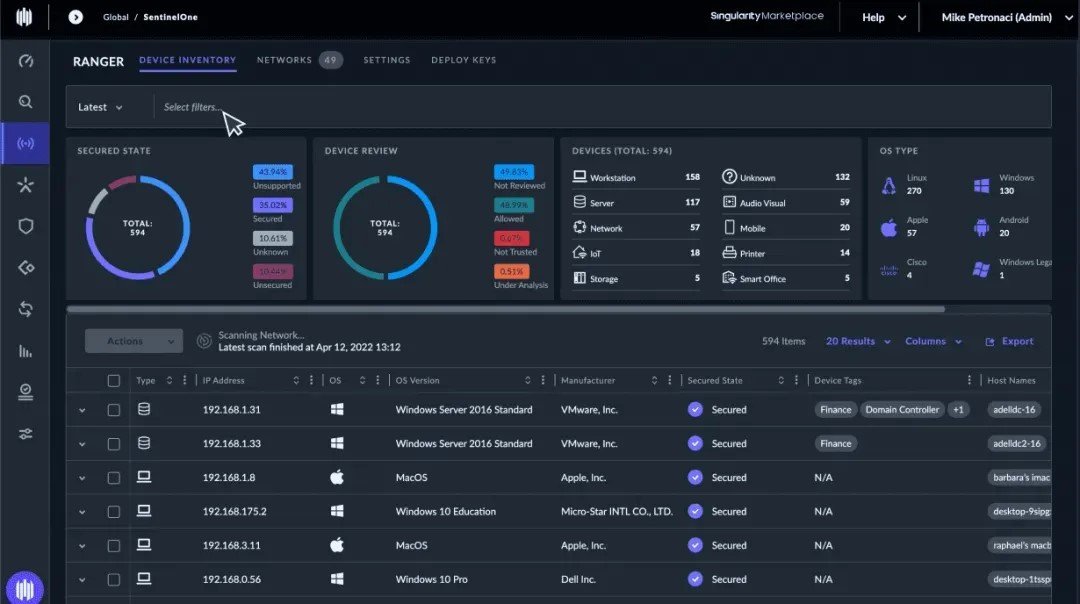
Task: Switch to the Settings tab
Action: coord(386,60)
